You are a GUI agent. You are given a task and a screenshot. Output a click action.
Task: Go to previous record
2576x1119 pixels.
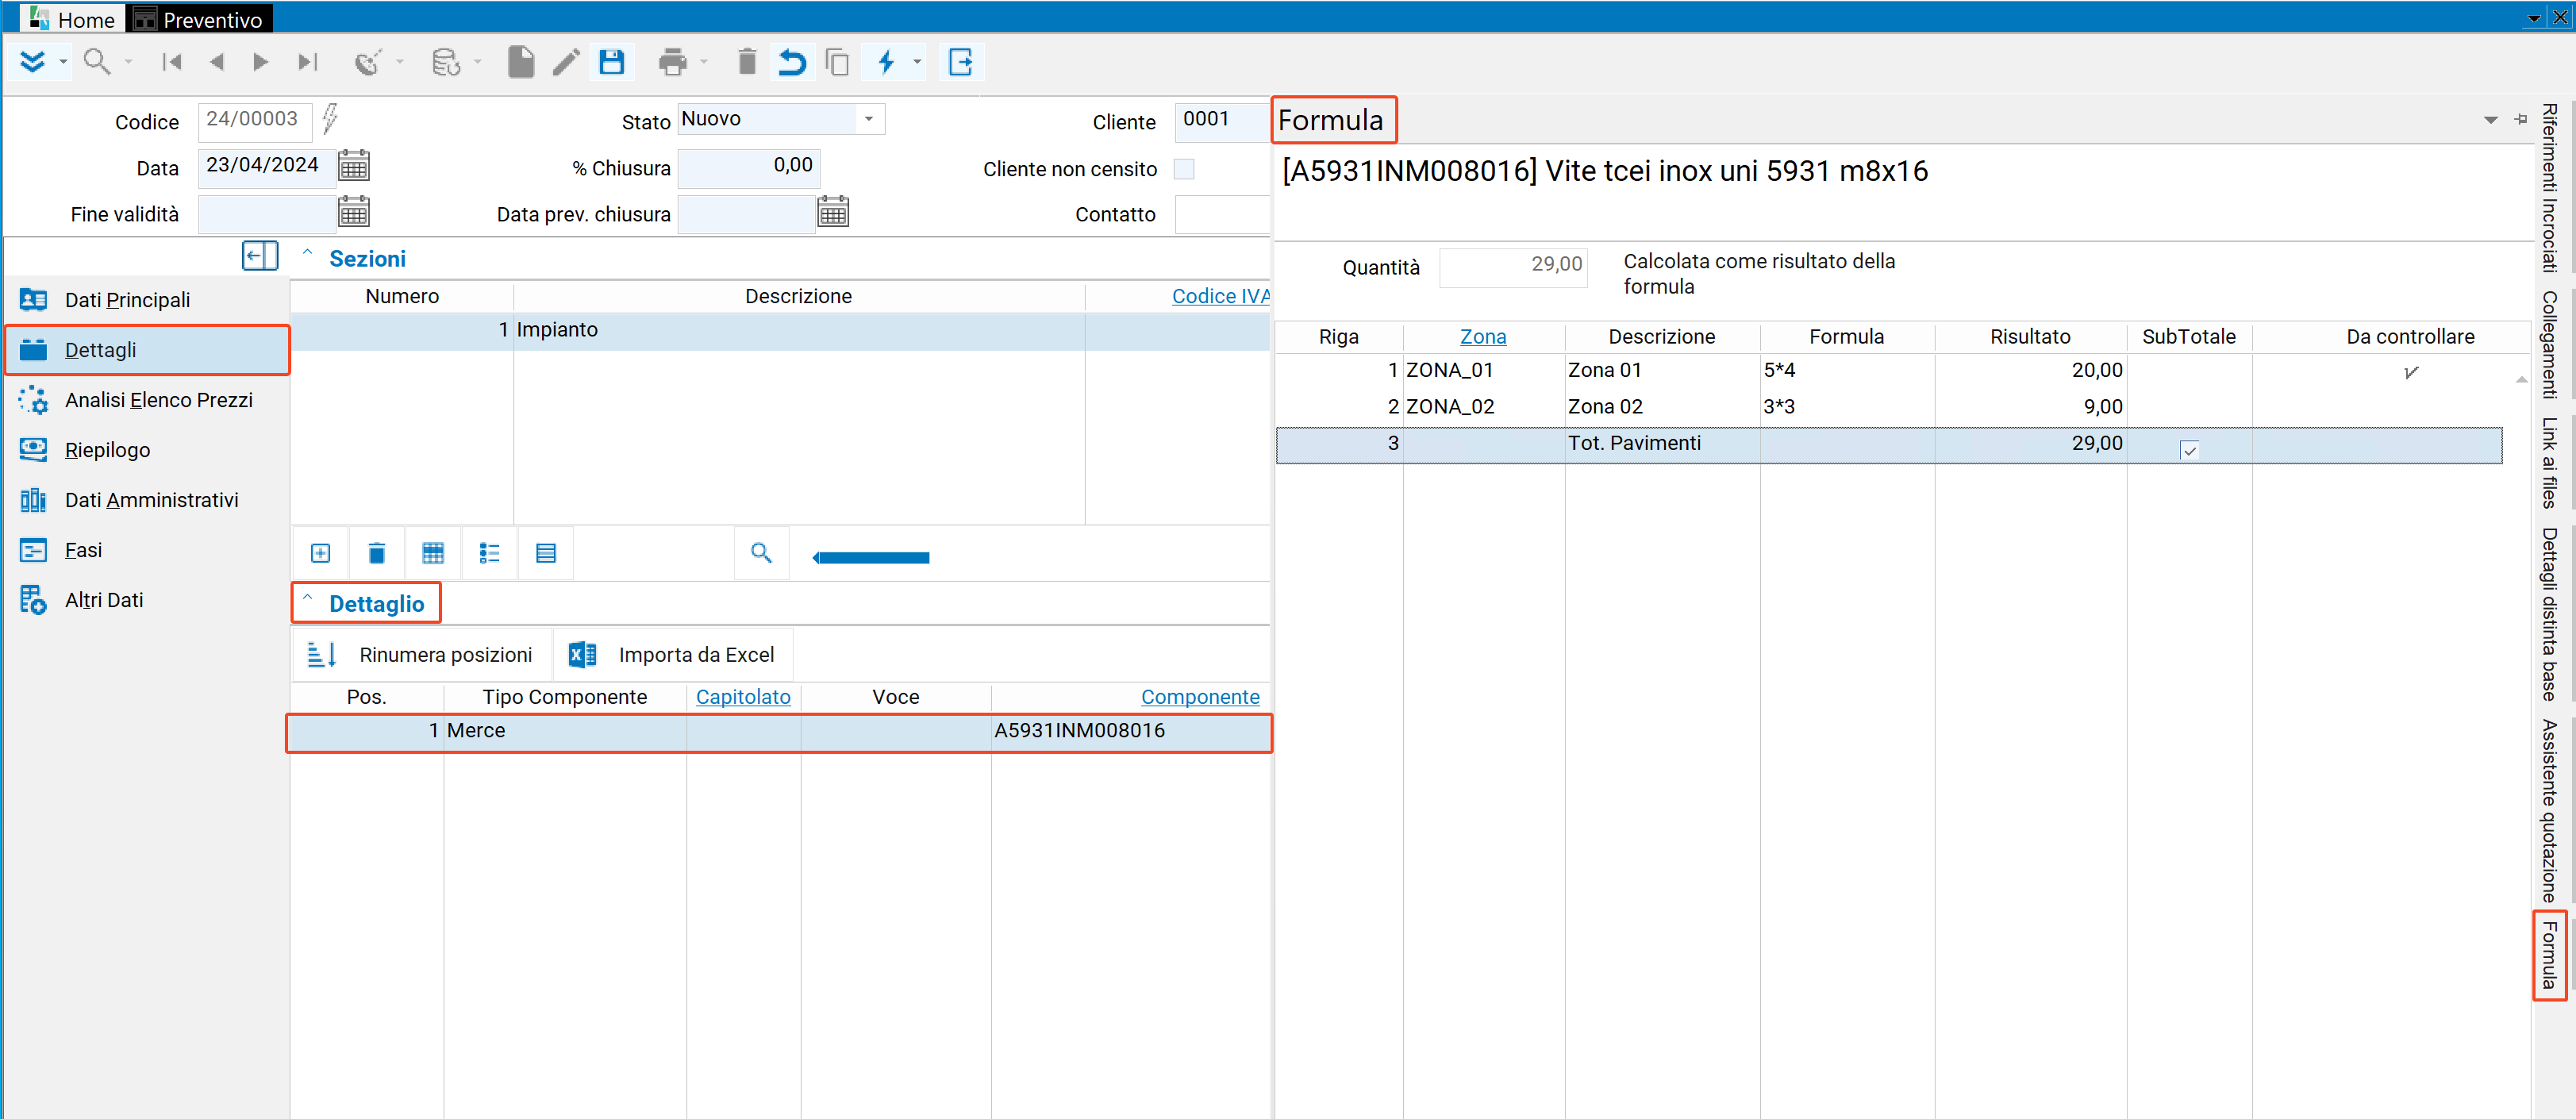click(216, 62)
